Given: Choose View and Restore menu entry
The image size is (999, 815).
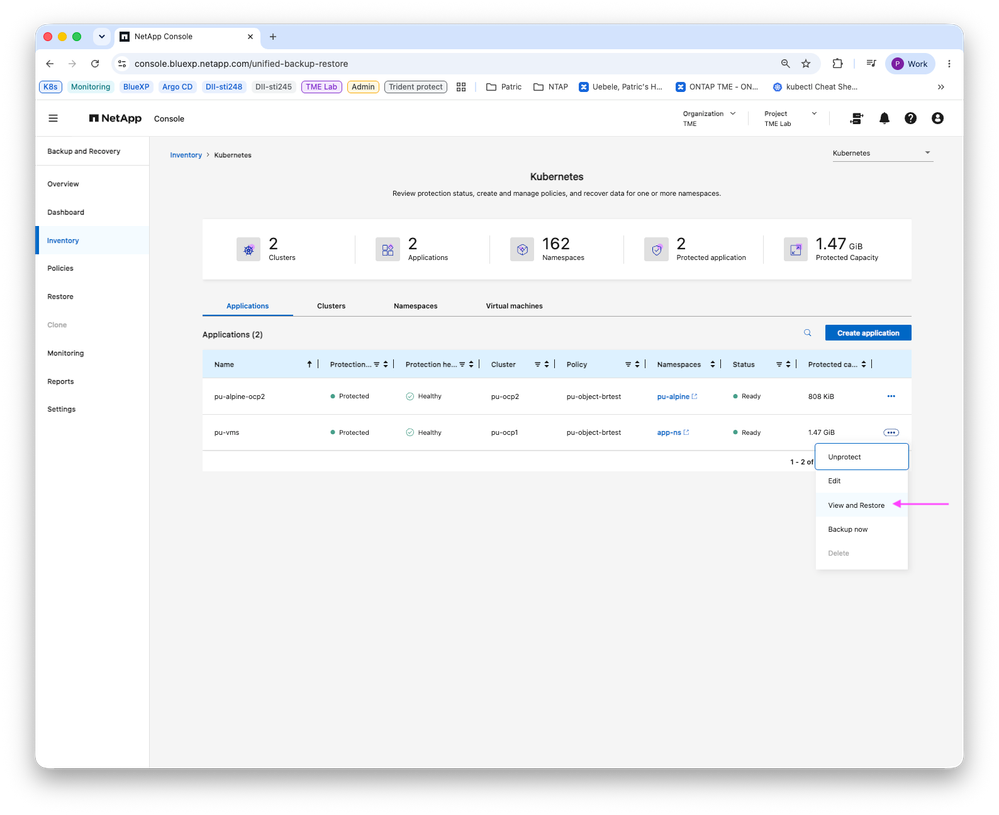Looking at the screenshot, I should click(x=861, y=505).
